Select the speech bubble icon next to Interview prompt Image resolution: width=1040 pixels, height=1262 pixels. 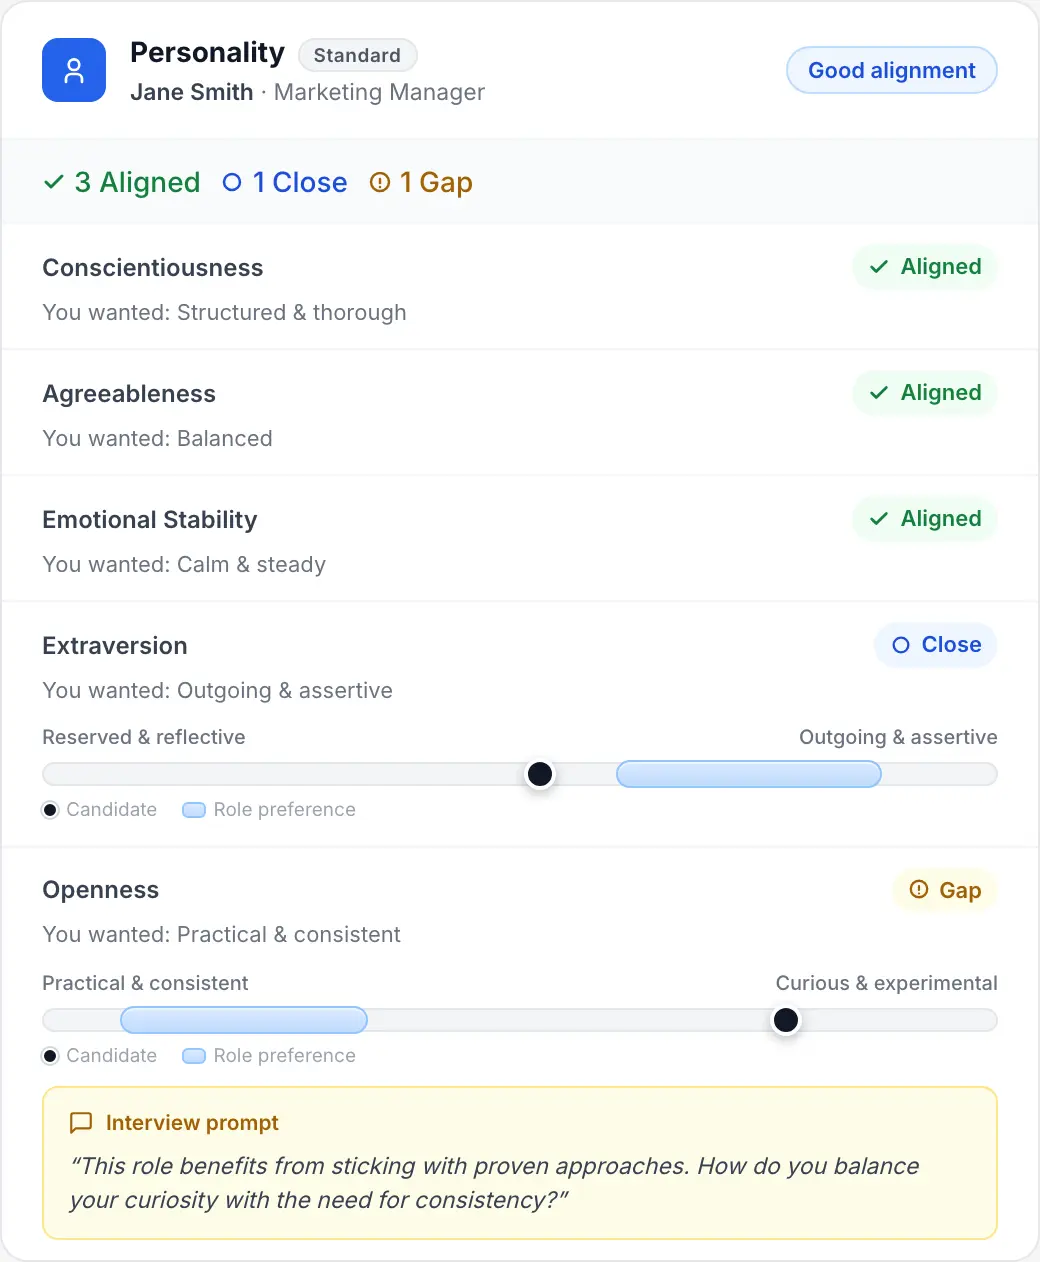(81, 1122)
